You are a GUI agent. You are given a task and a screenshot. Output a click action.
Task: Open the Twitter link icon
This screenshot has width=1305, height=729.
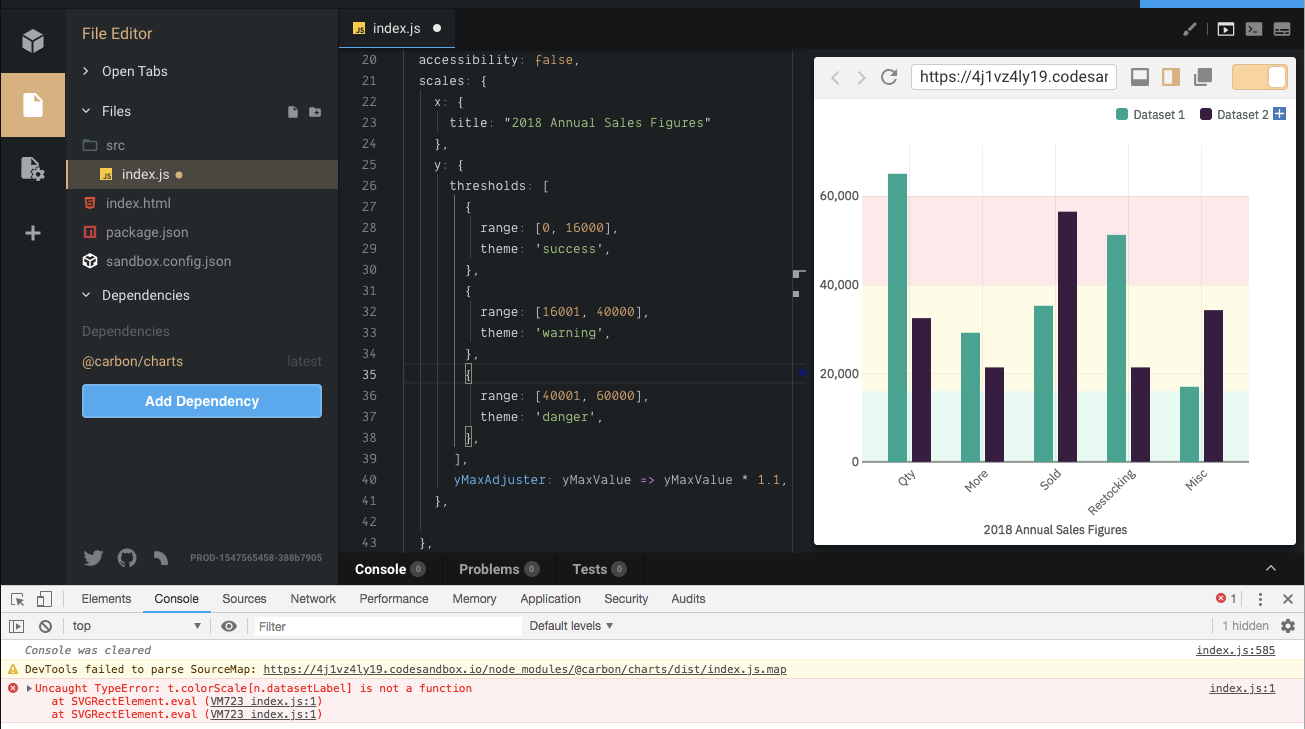tap(93, 558)
